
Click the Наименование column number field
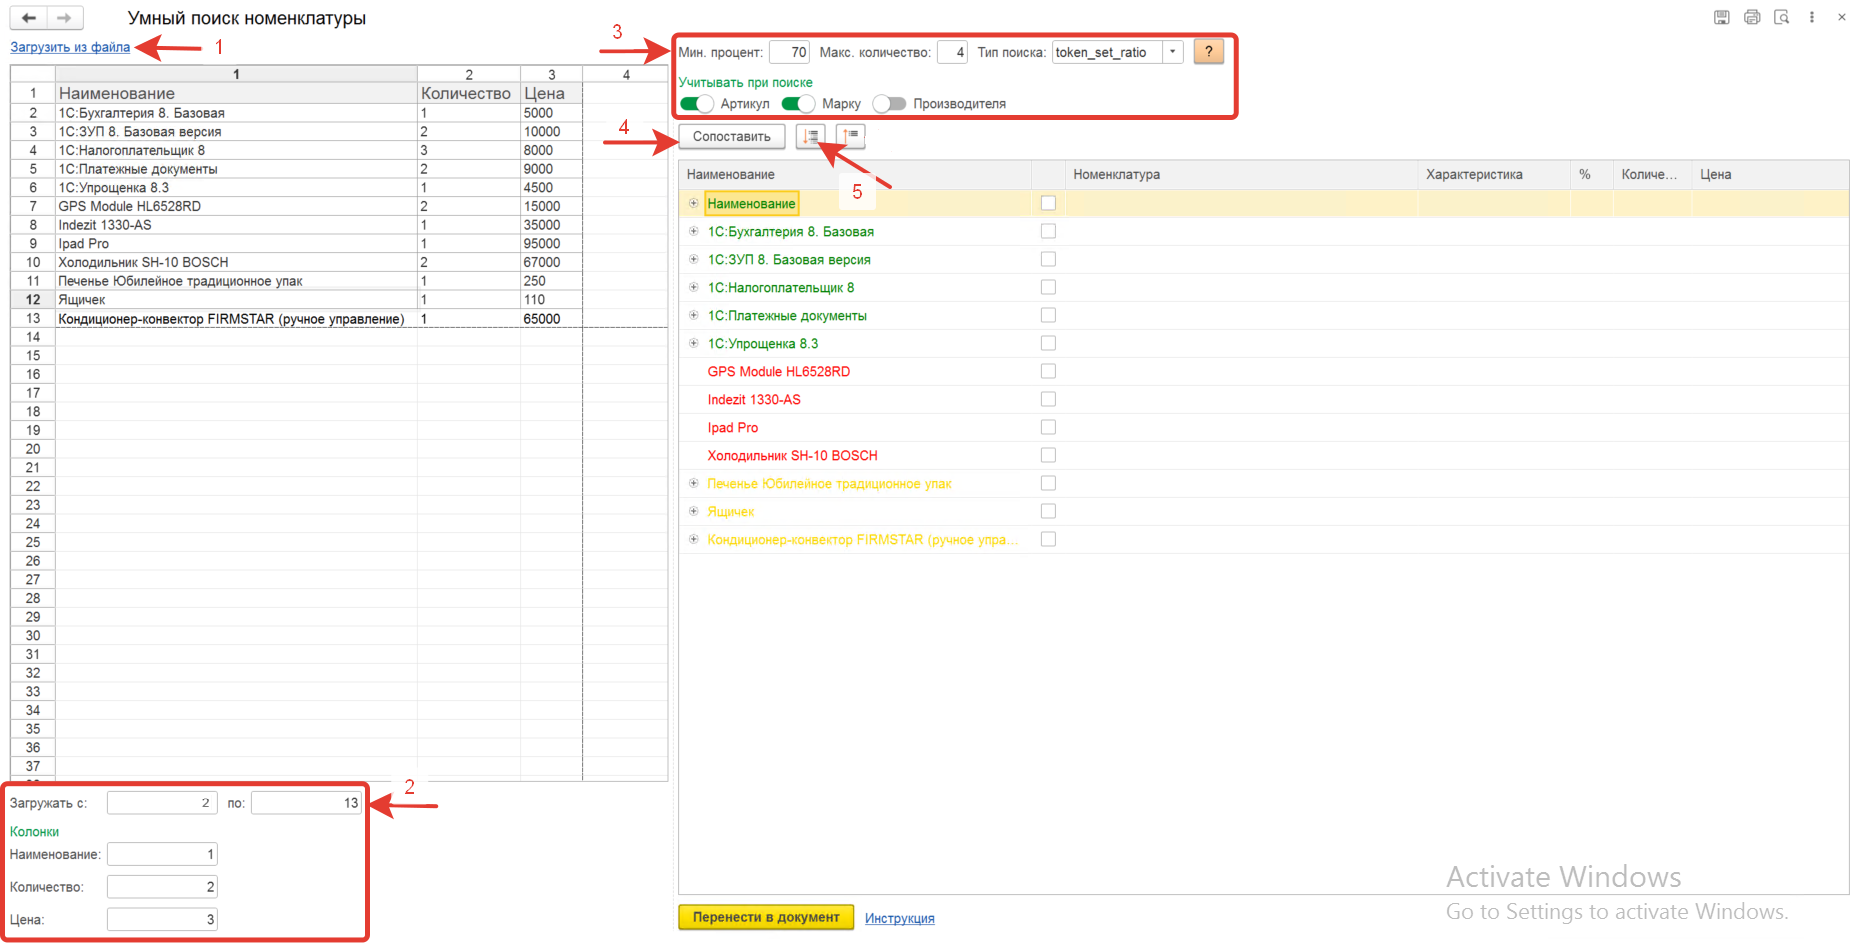tap(162, 854)
